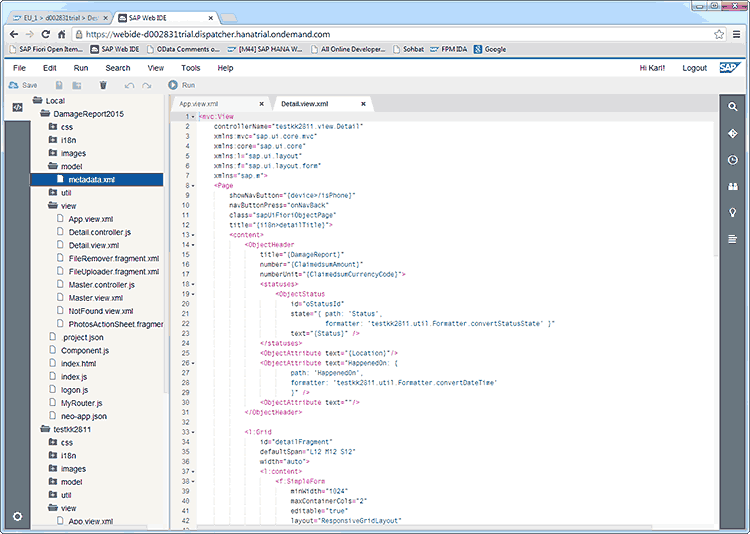Open the outline pane lines icon
This screenshot has height=534, width=750.
click(x=733, y=238)
